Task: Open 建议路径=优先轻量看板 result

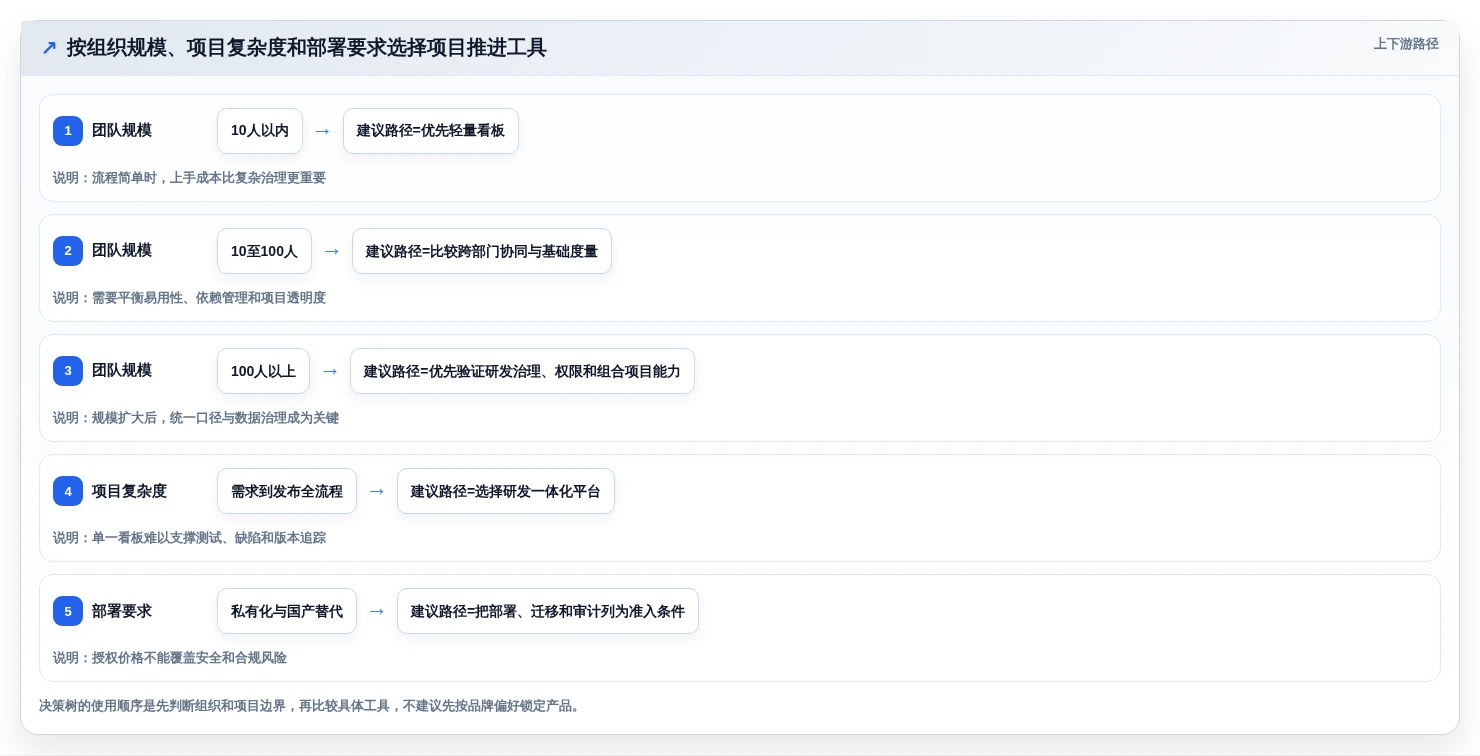Action: pos(431,131)
